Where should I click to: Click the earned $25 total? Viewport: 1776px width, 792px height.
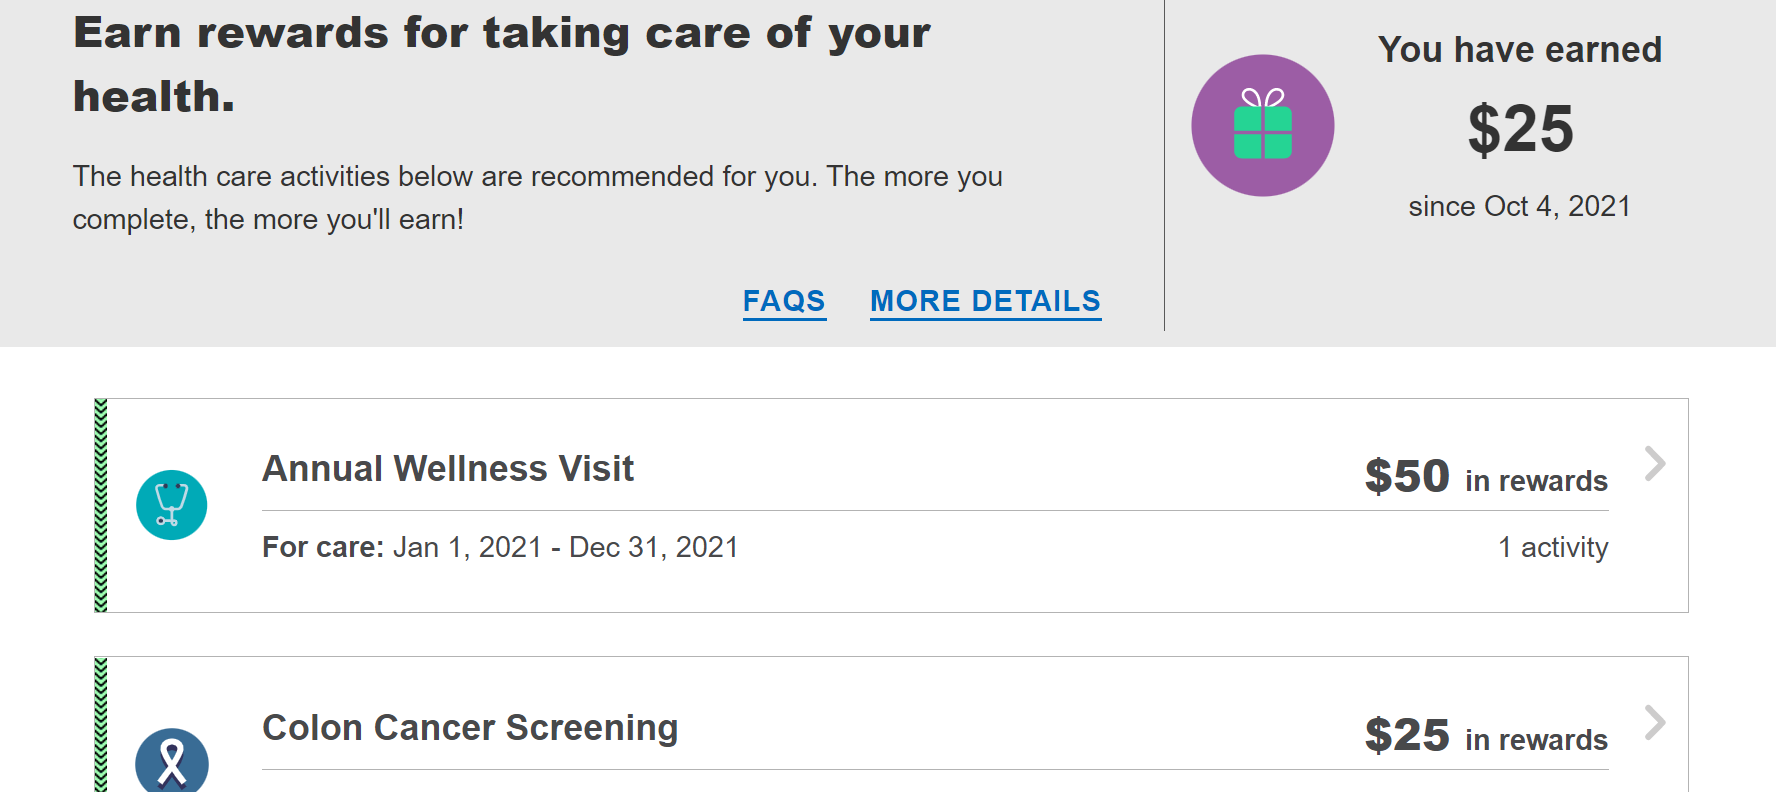[1520, 129]
